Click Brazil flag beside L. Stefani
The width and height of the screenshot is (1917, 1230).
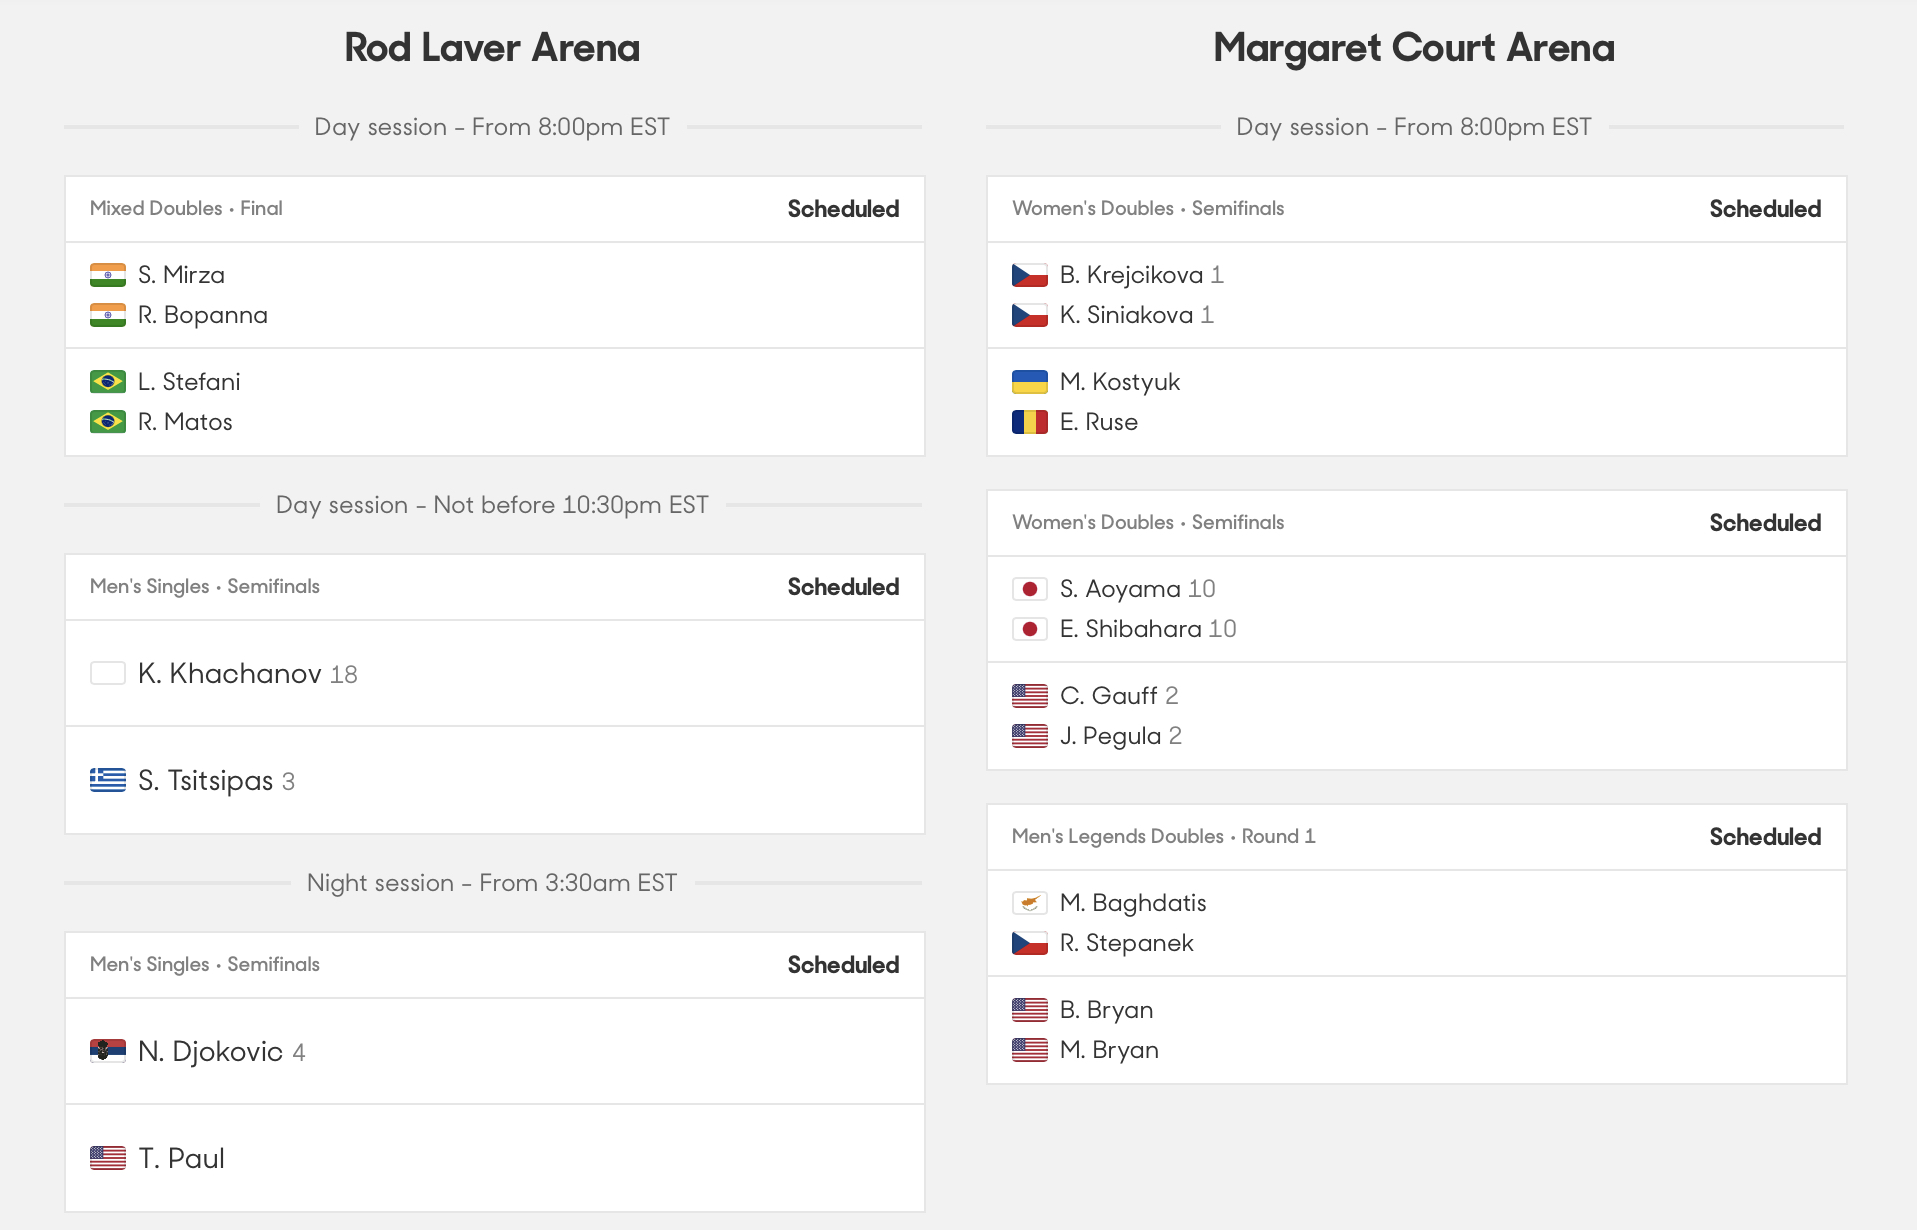tap(108, 382)
